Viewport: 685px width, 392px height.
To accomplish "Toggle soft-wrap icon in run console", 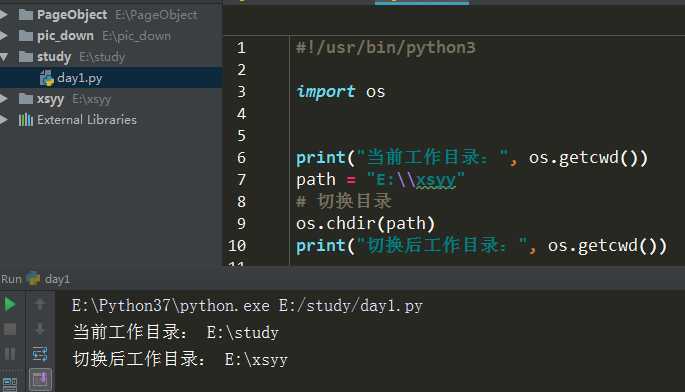I will [40, 354].
